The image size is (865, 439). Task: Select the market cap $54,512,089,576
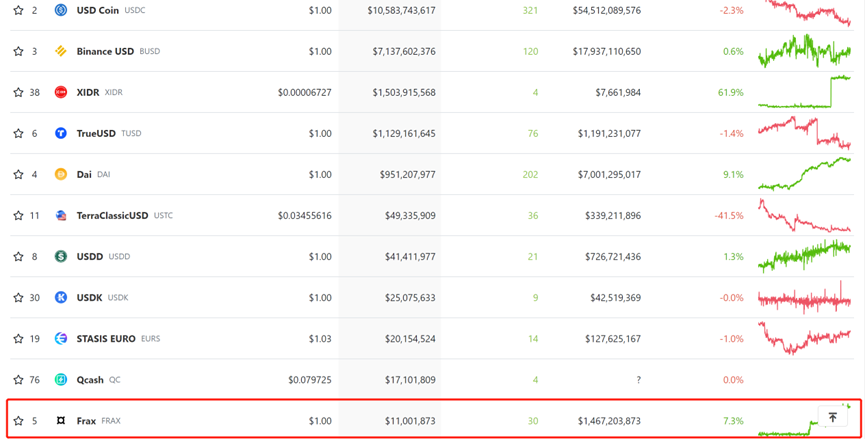click(607, 10)
